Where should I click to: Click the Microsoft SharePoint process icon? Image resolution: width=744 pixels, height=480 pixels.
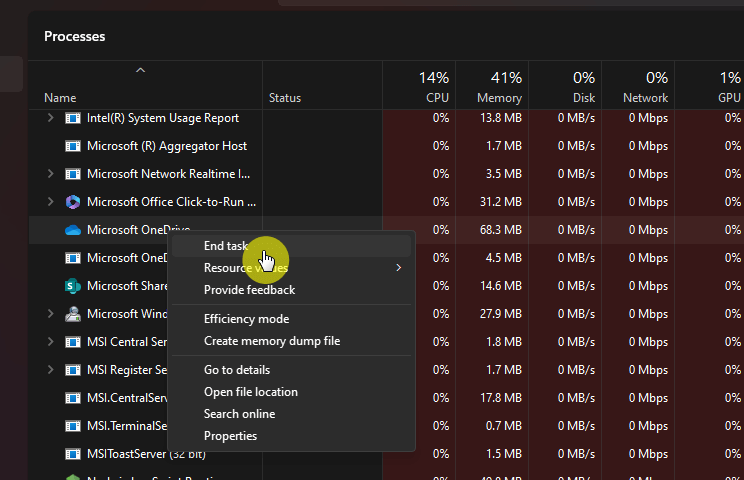tap(73, 286)
